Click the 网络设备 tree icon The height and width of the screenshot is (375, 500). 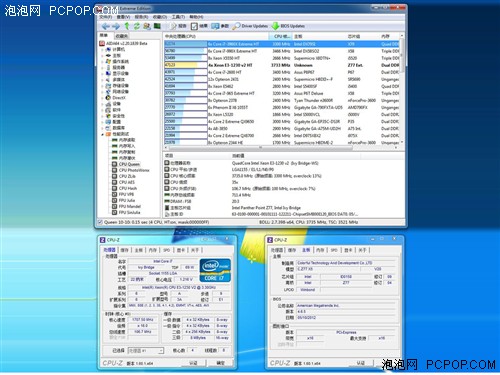point(108,92)
